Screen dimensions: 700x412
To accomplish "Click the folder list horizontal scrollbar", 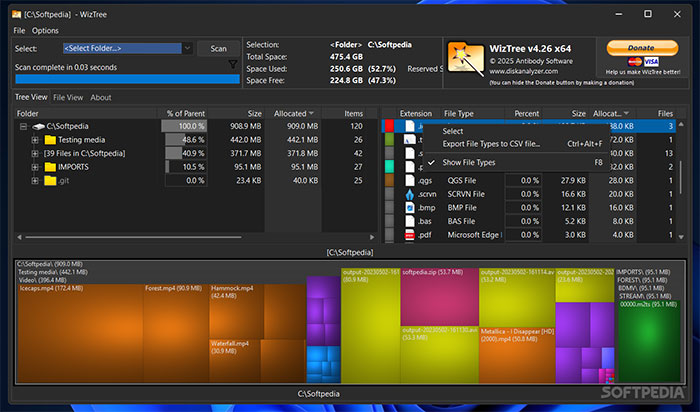I will point(133,237).
